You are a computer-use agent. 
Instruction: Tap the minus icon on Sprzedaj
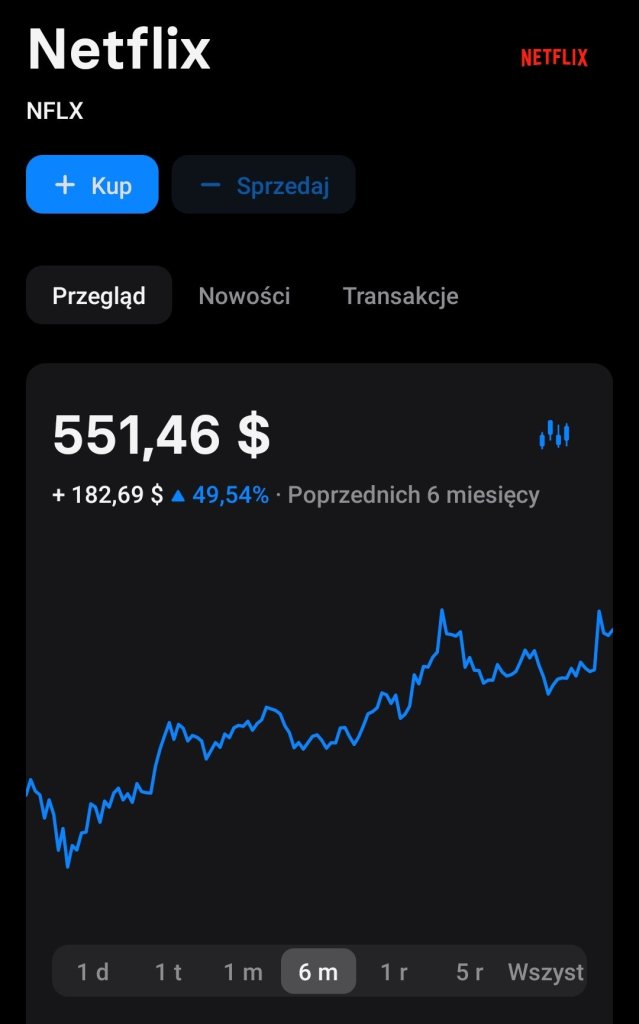click(x=210, y=185)
